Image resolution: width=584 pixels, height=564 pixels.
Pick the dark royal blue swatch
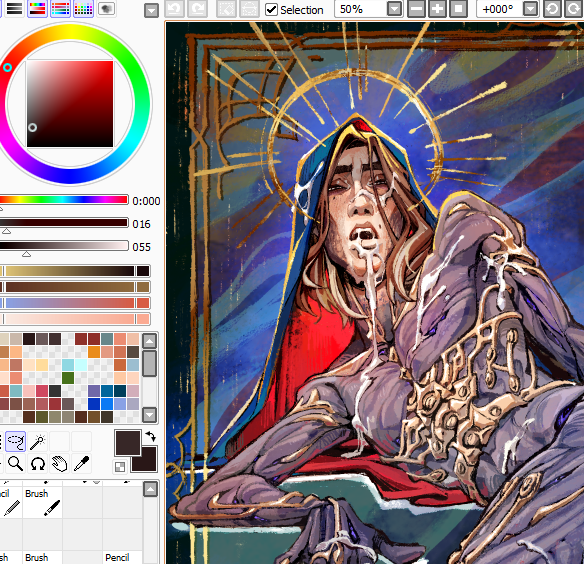[x=94, y=404]
